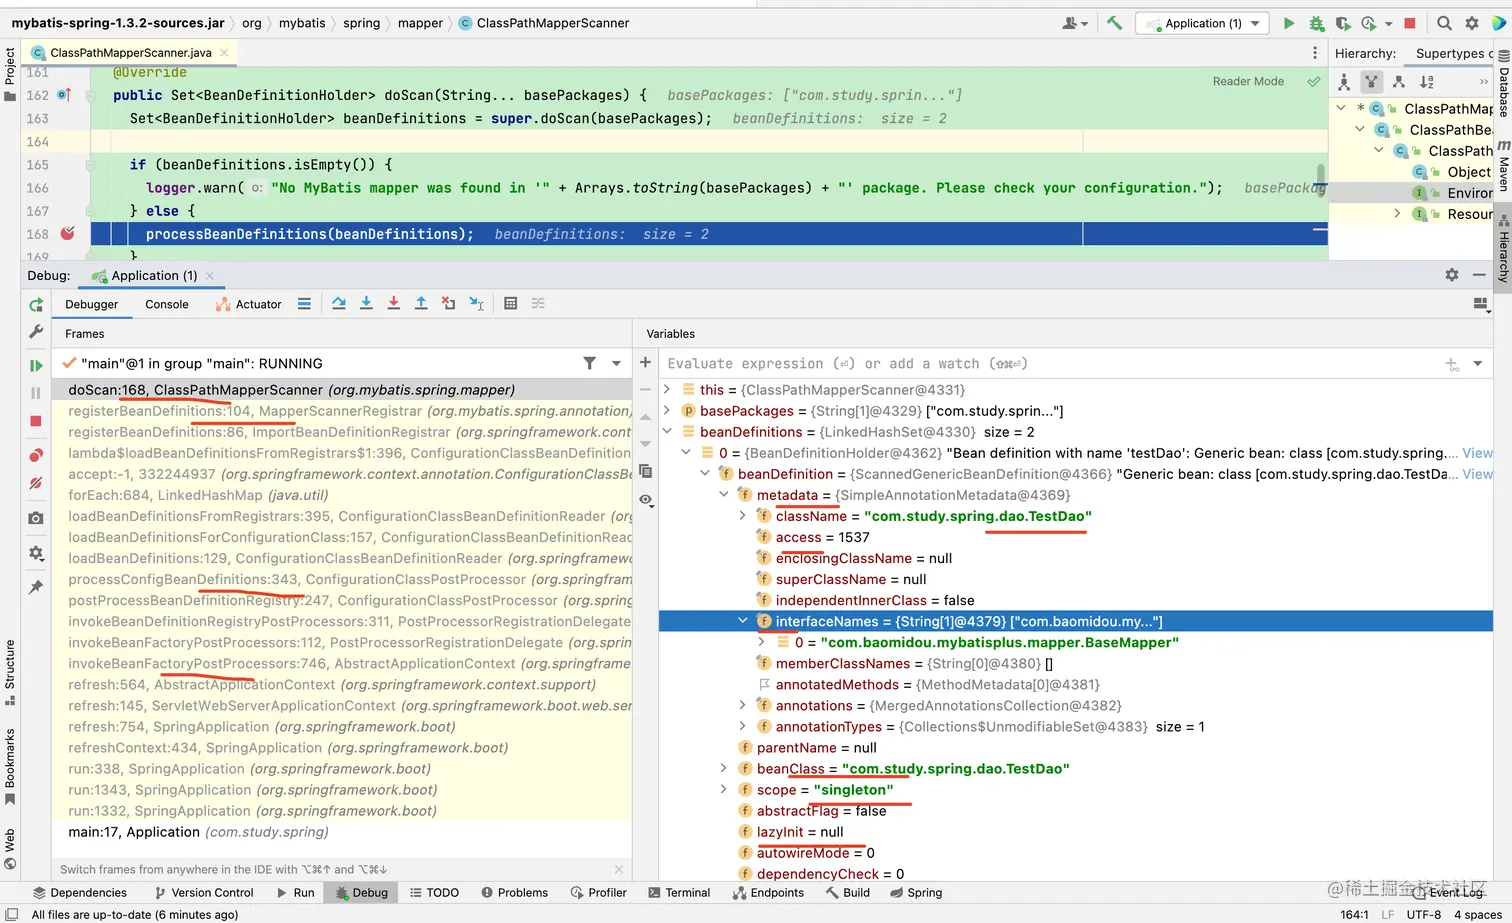Toggle the tool window bars in the status bar corner

tap(12, 914)
